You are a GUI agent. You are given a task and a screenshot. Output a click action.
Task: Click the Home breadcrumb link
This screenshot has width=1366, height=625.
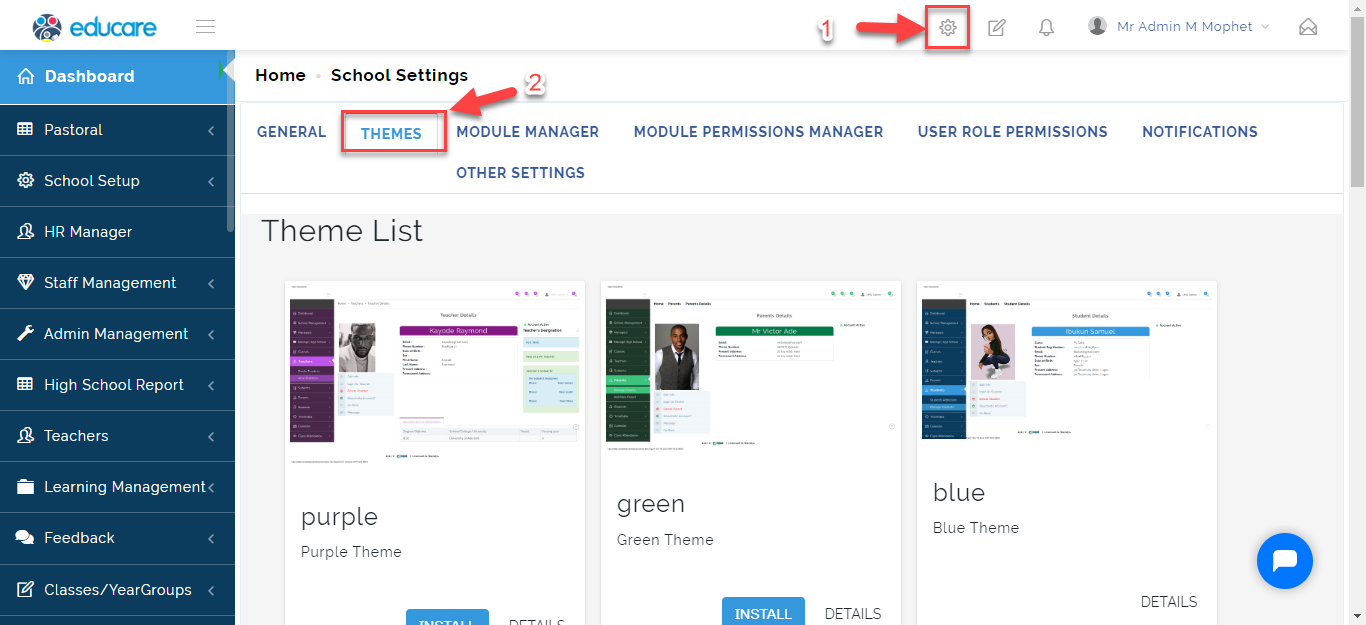pyautogui.click(x=280, y=76)
